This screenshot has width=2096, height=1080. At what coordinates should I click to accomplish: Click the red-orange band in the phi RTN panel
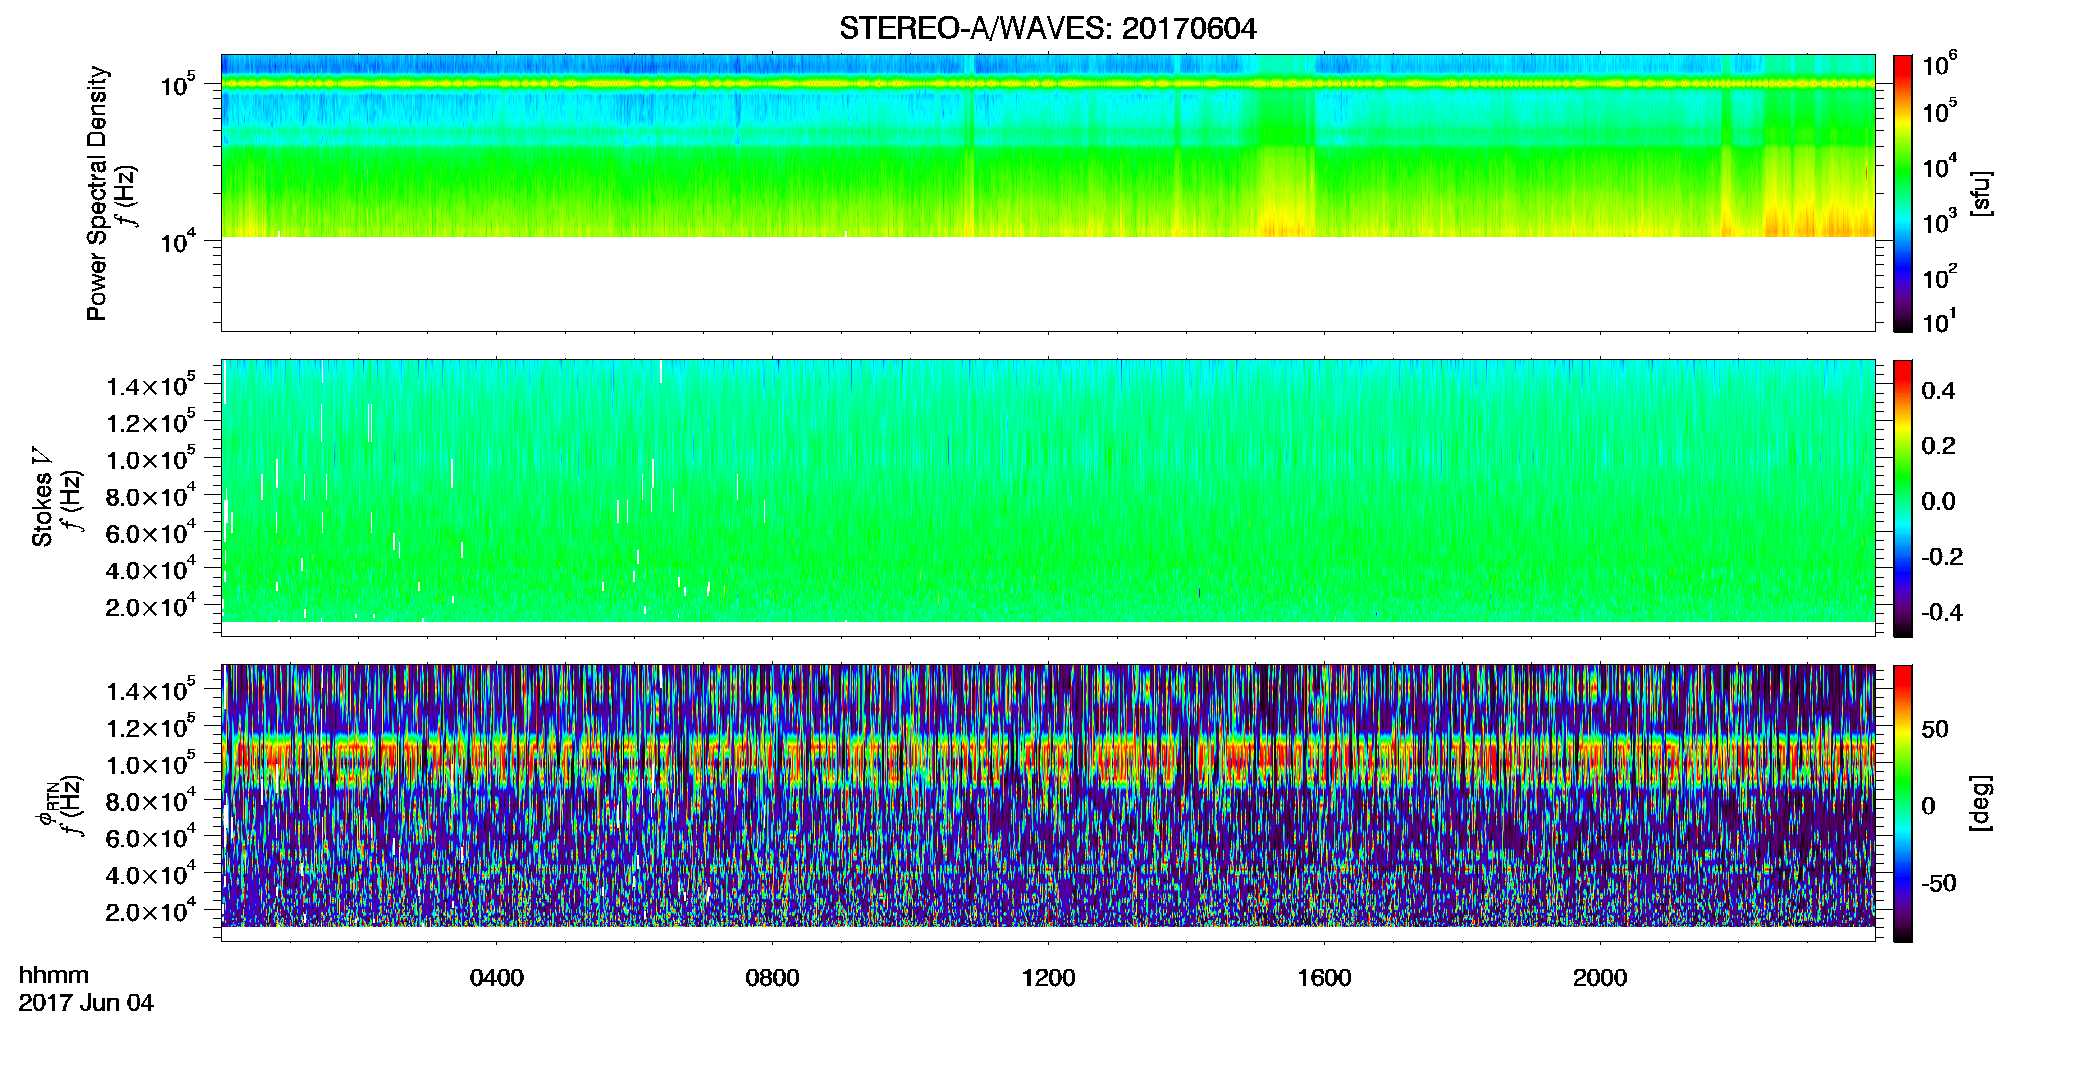pyautogui.click(x=1047, y=761)
